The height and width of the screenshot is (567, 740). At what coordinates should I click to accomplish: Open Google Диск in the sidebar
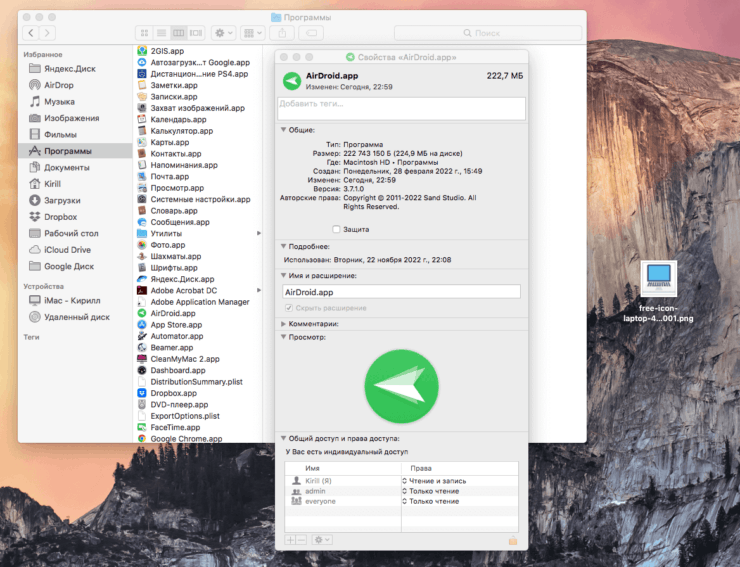click(x=69, y=267)
